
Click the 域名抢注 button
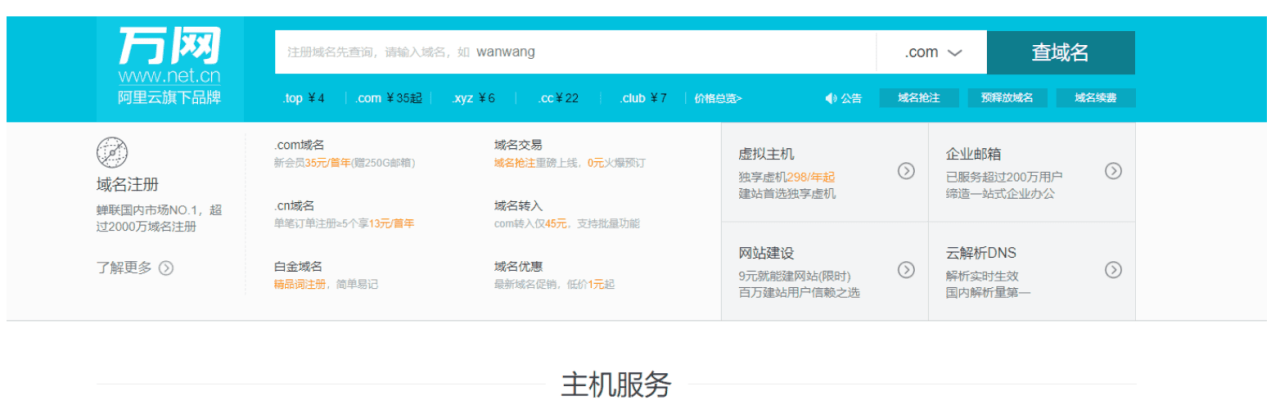(918, 98)
